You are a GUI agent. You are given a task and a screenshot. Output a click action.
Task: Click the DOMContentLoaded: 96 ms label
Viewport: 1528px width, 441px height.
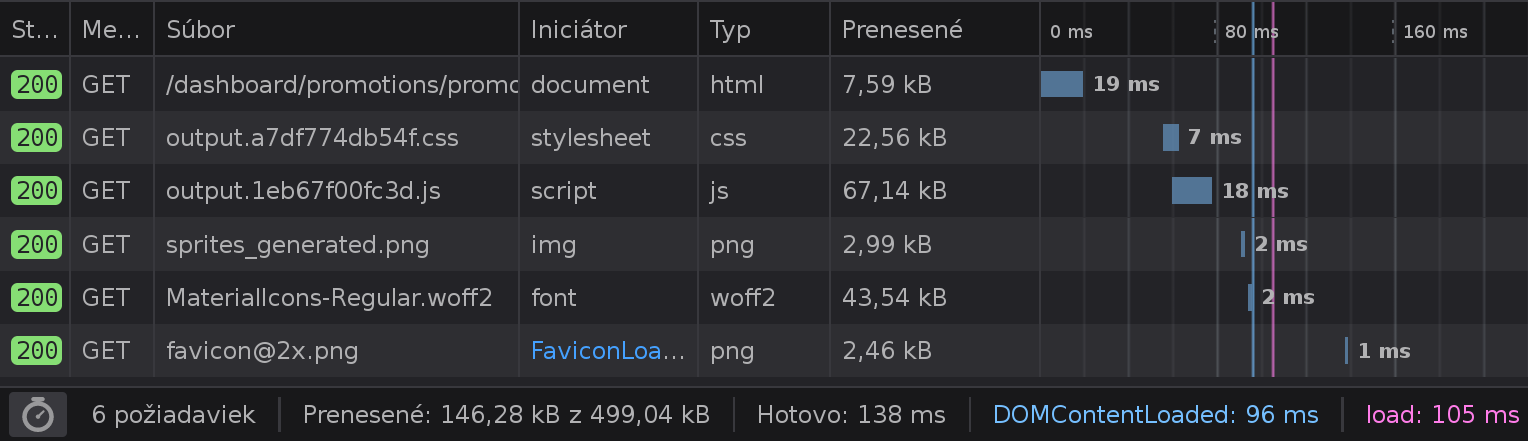[x=1156, y=414]
